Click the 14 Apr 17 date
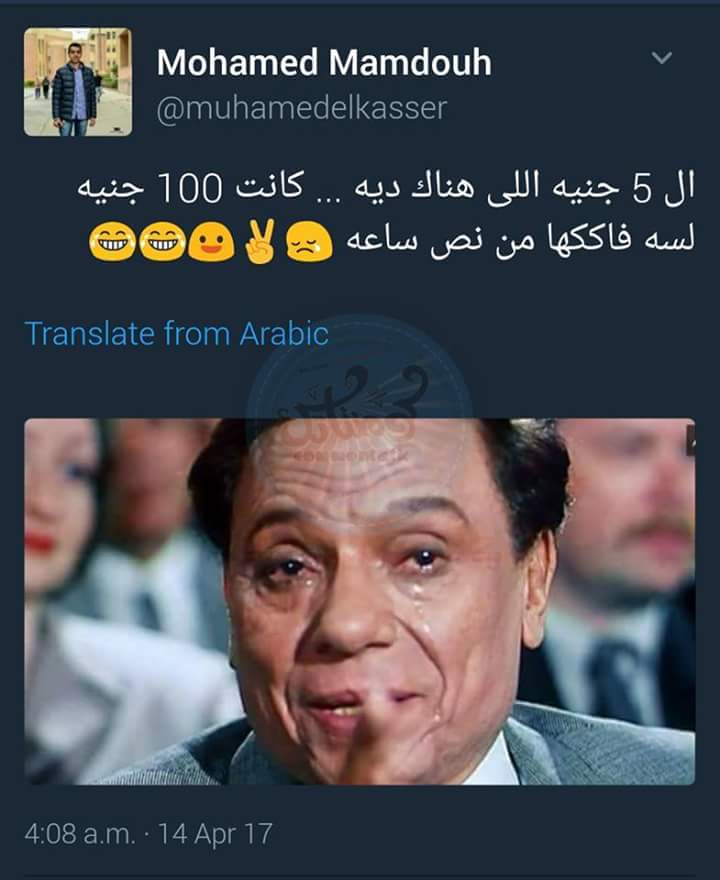This screenshot has width=720, height=880. [215, 833]
